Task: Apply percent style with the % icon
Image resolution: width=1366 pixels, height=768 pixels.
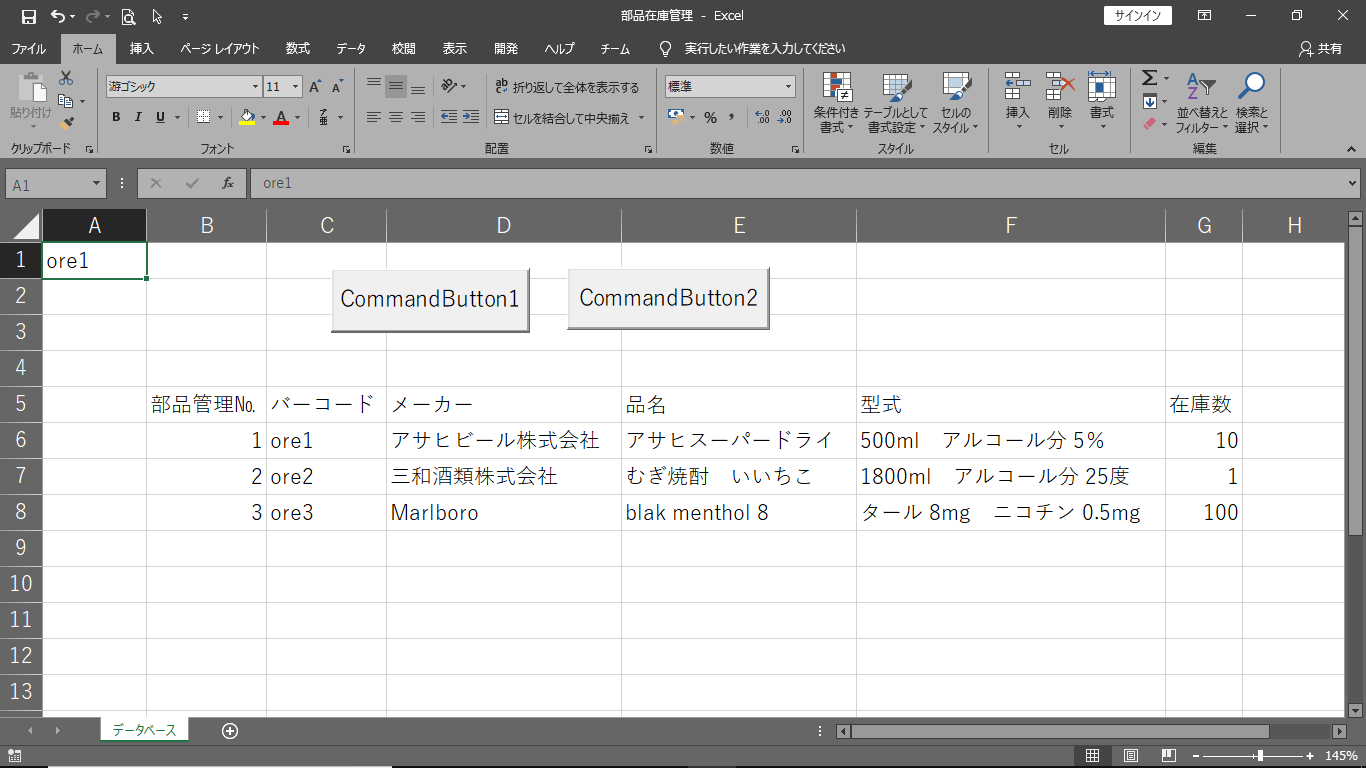Action: [710, 117]
